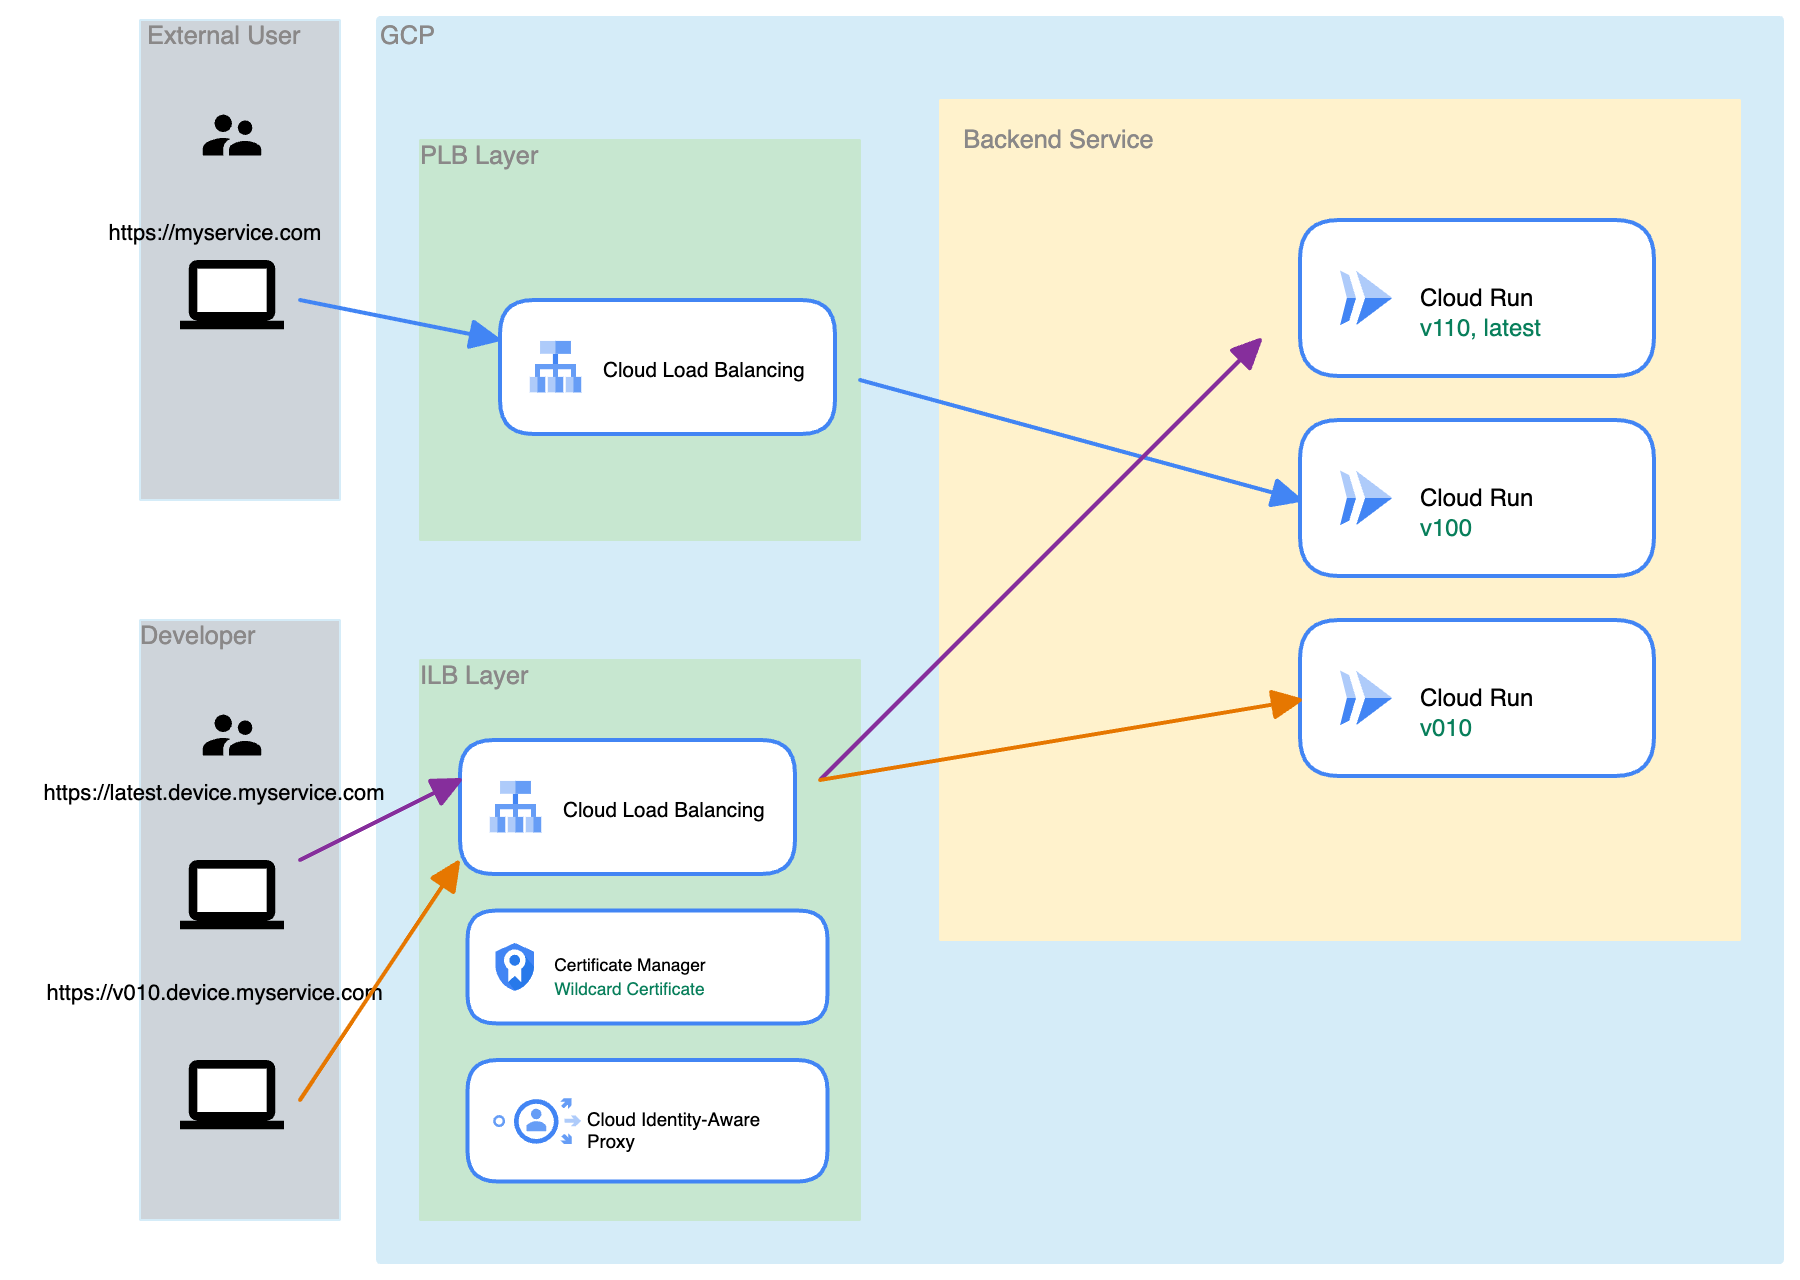Select laptop icon under https://myservice.com
Screen dimensions: 1800x1280
pos(232,295)
